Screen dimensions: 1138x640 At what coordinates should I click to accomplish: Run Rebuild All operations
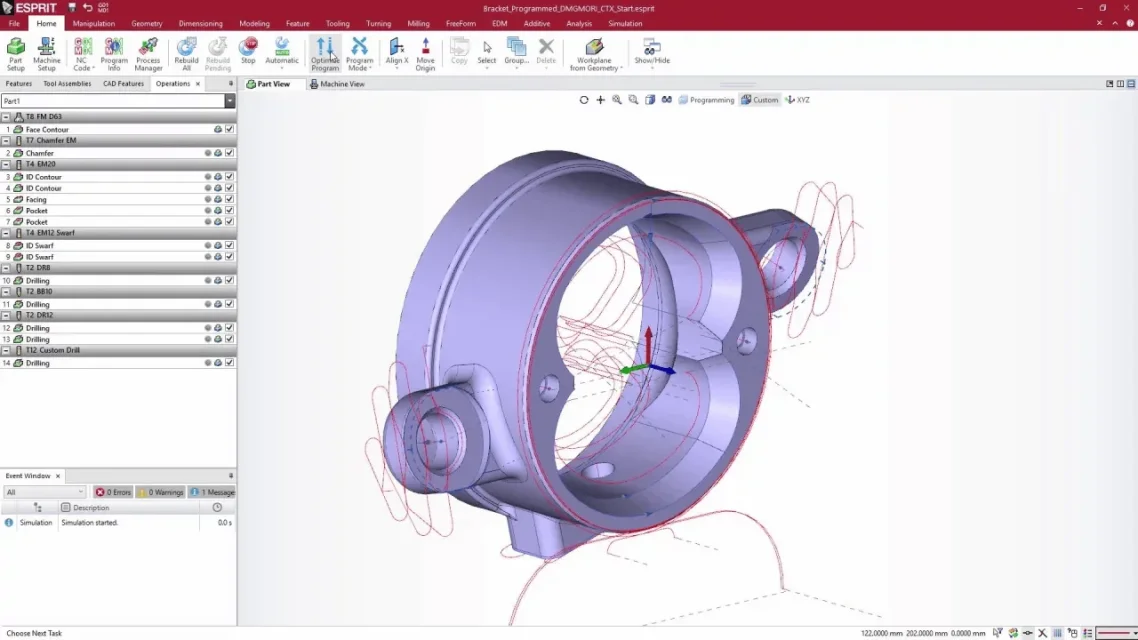tap(187, 54)
